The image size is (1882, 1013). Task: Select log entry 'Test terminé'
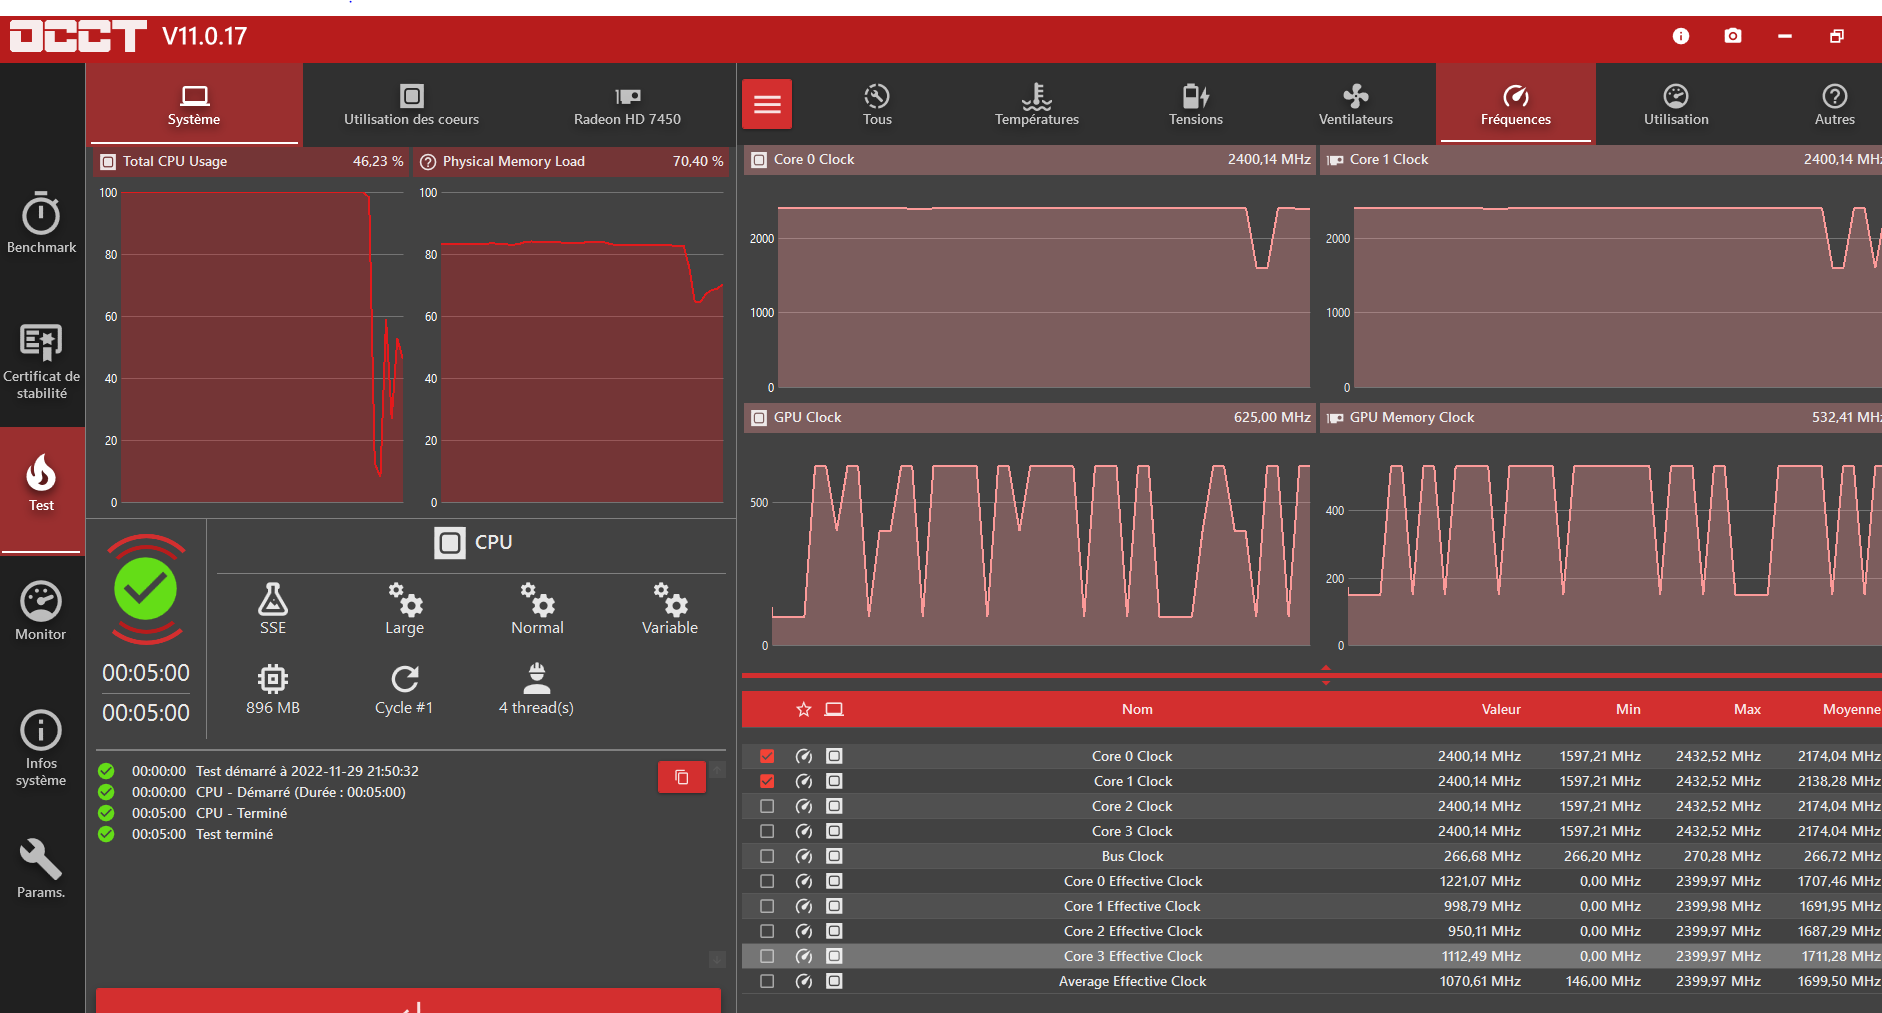(x=234, y=834)
